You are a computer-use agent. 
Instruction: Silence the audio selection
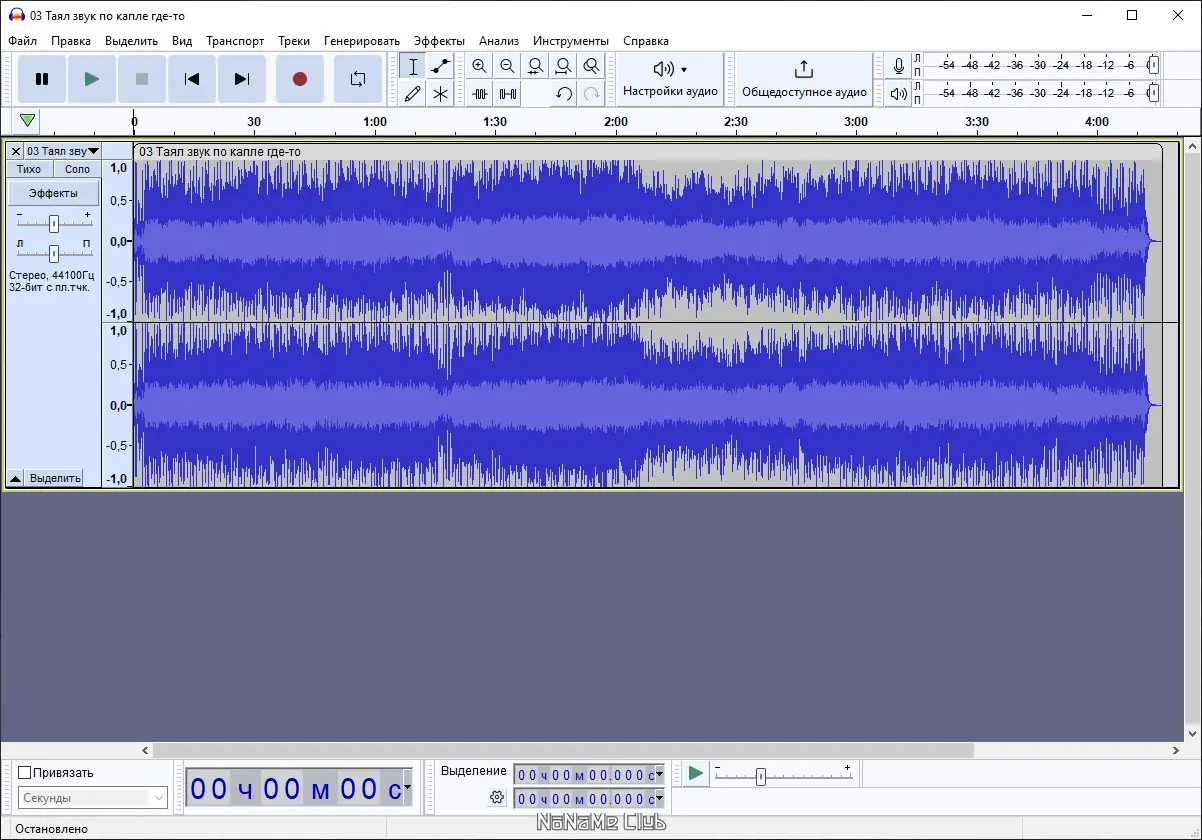point(508,94)
